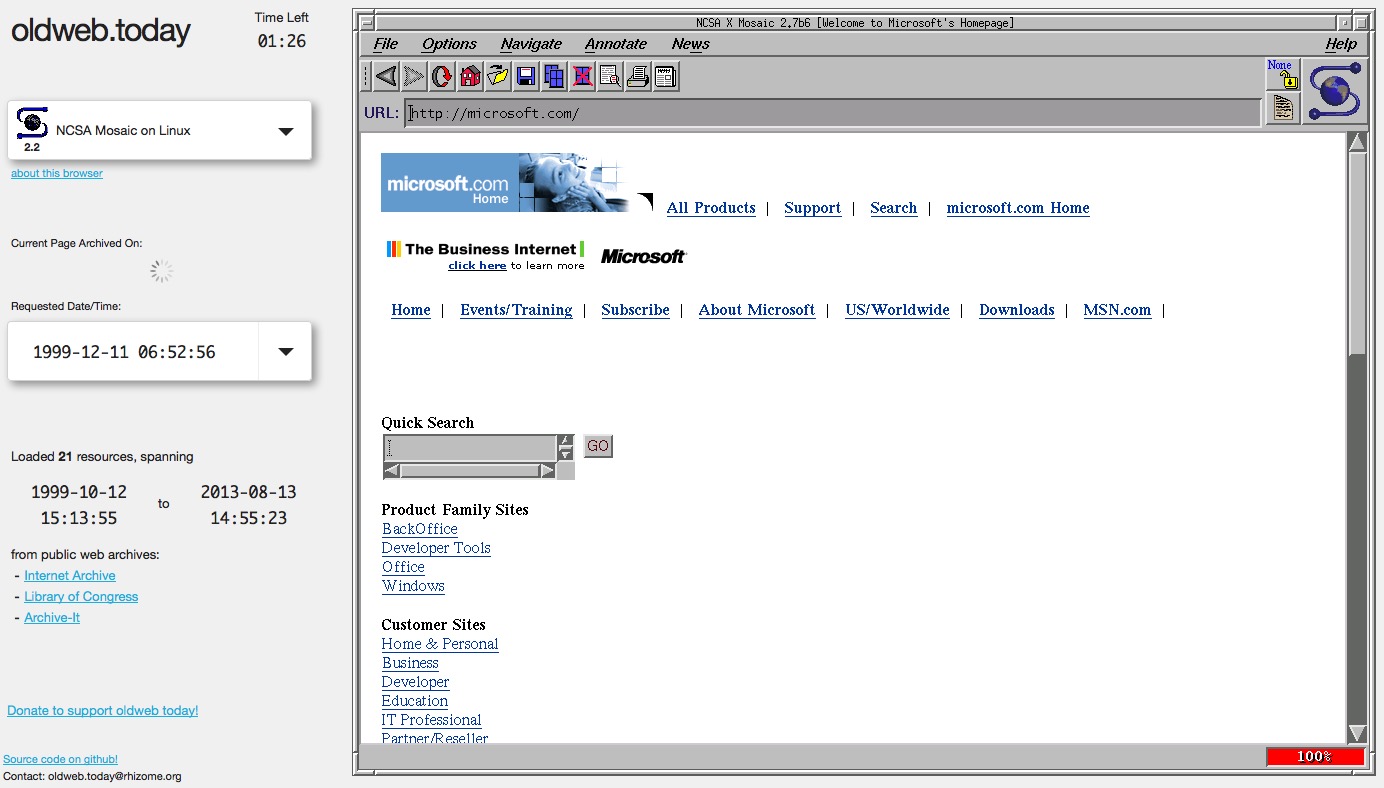Open the Education customer site link
Image resolution: width=1384 pixels, height=788 pixels.
coord(415,701)
